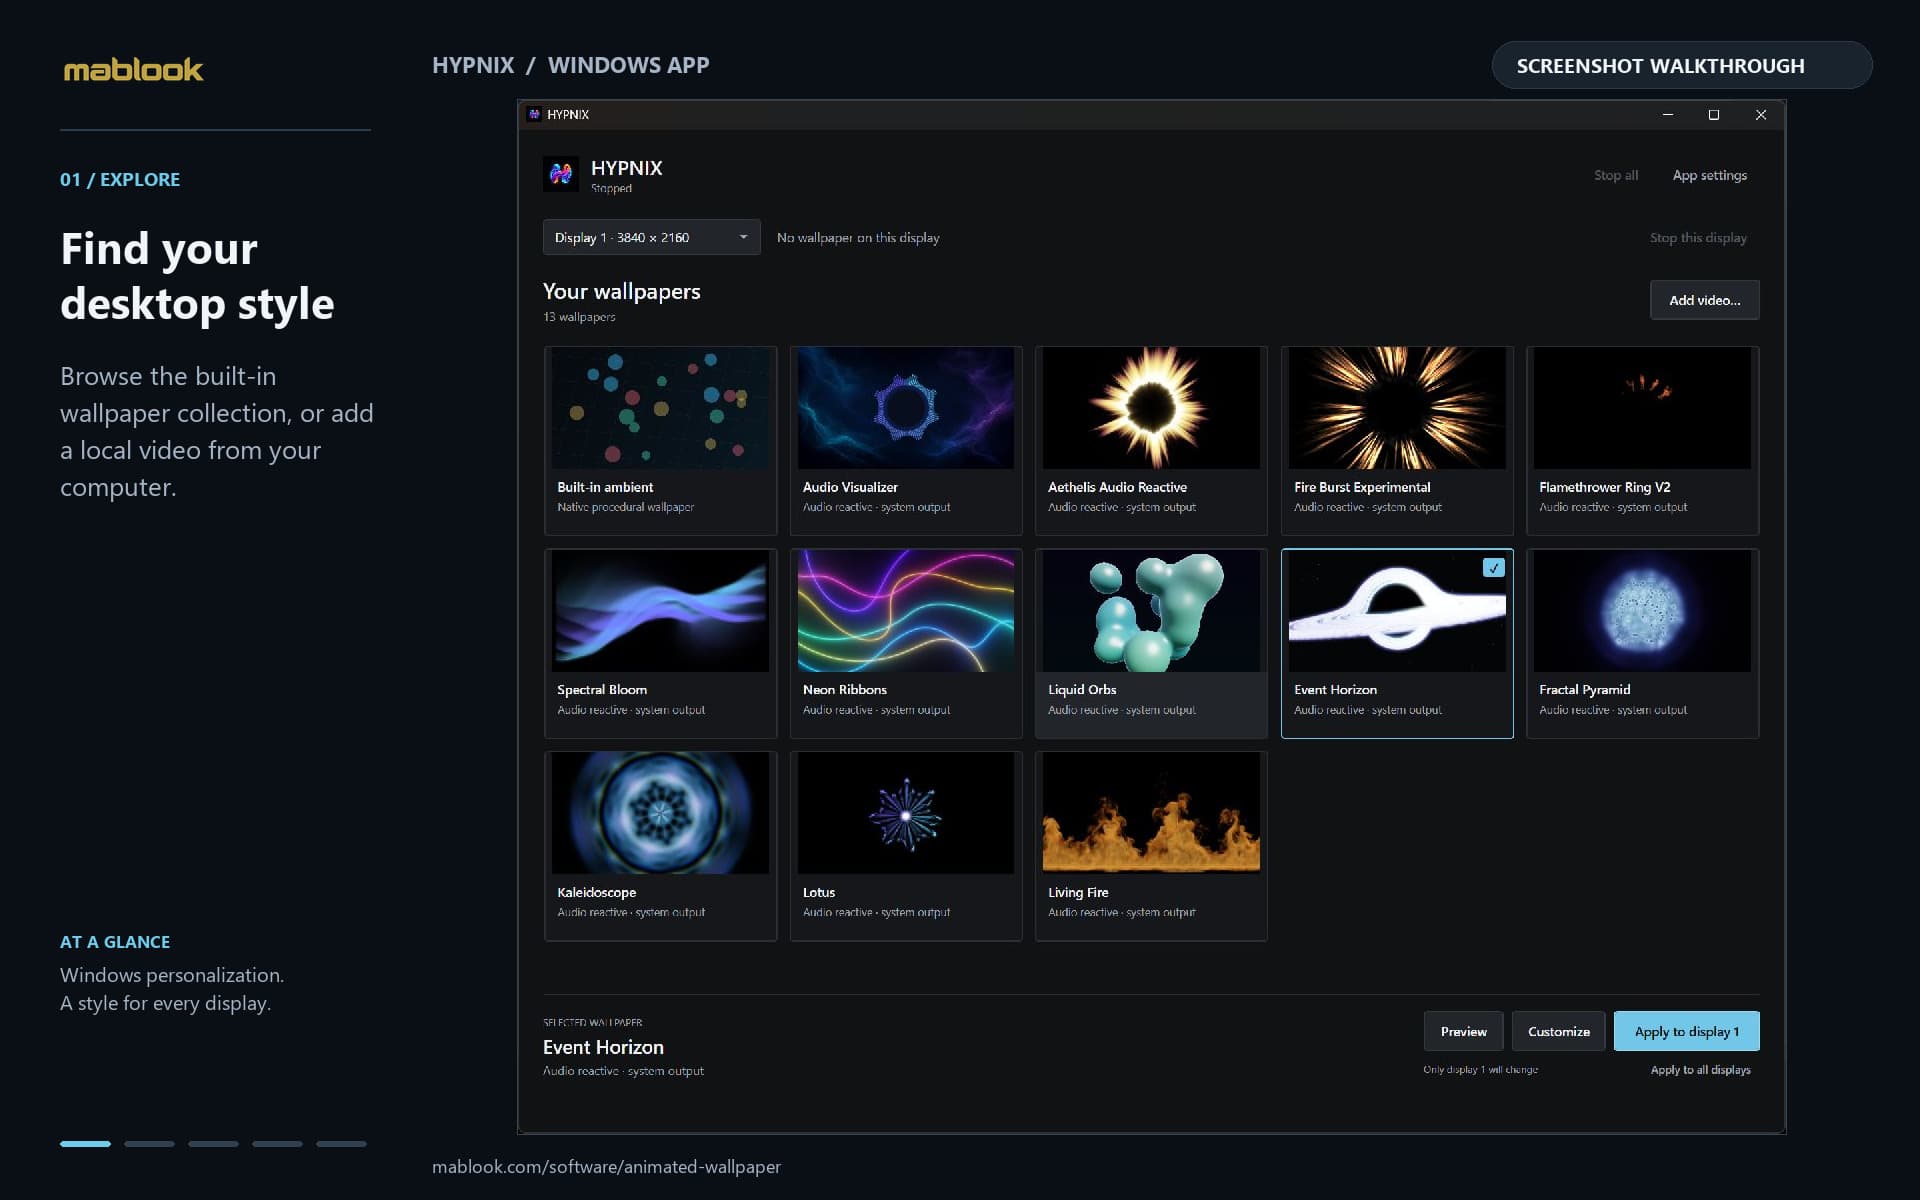This screenshot has height=1200, width=1920.
Task: Minimize the HYPNIX window
Action: tap(1667, 115)
